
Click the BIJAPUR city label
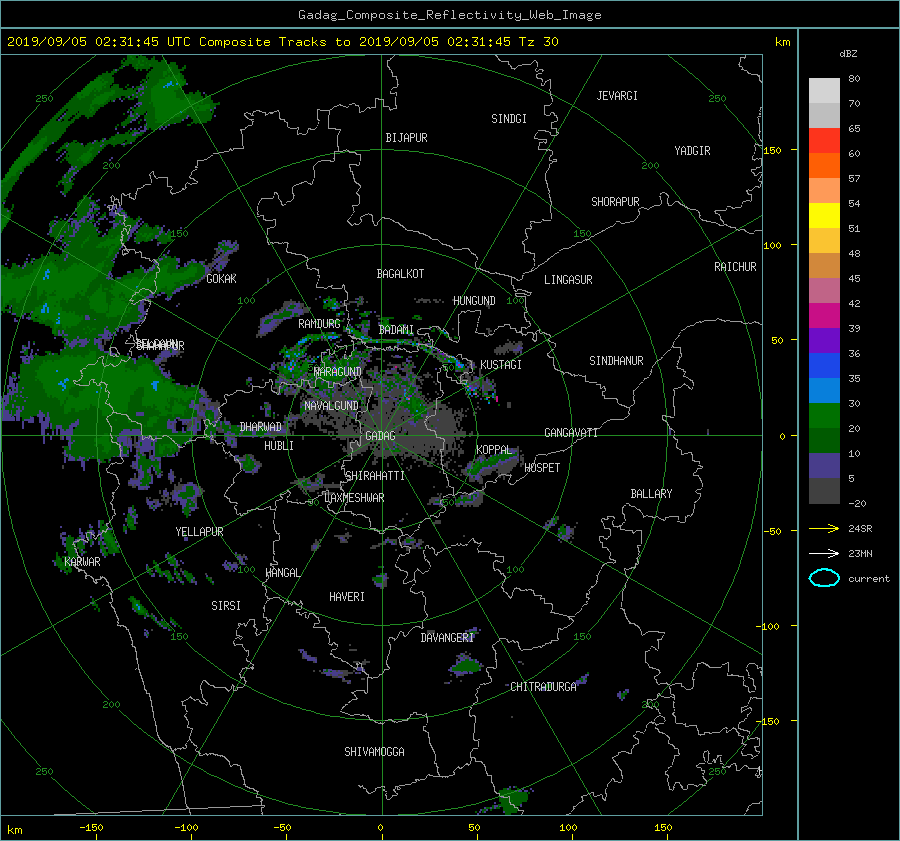[406, 138]
